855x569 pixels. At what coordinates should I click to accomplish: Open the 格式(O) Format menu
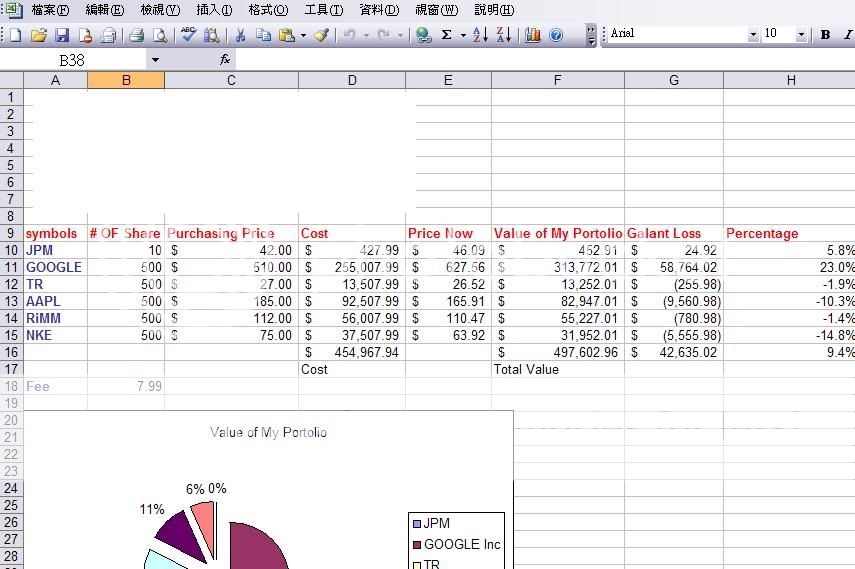pyautogui.click(x=268, y=10)
